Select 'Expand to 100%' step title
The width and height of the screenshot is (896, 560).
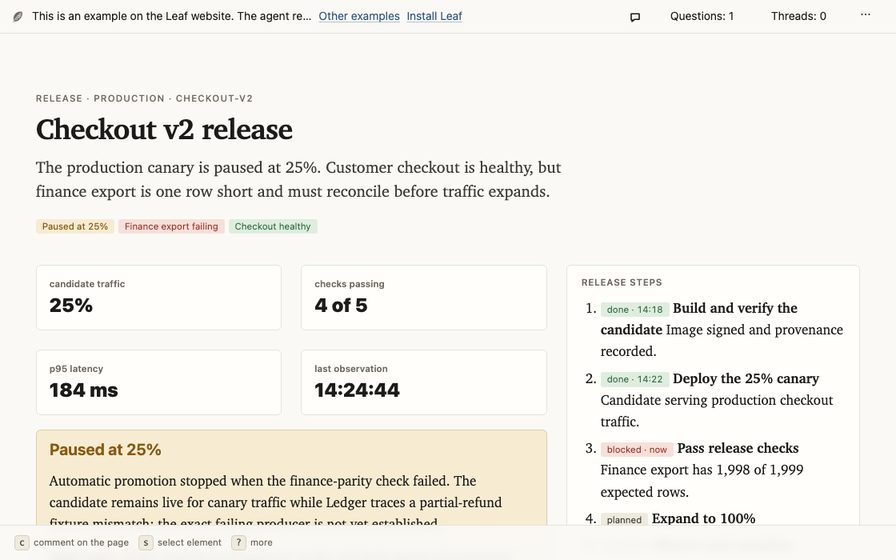click(703, 518)
